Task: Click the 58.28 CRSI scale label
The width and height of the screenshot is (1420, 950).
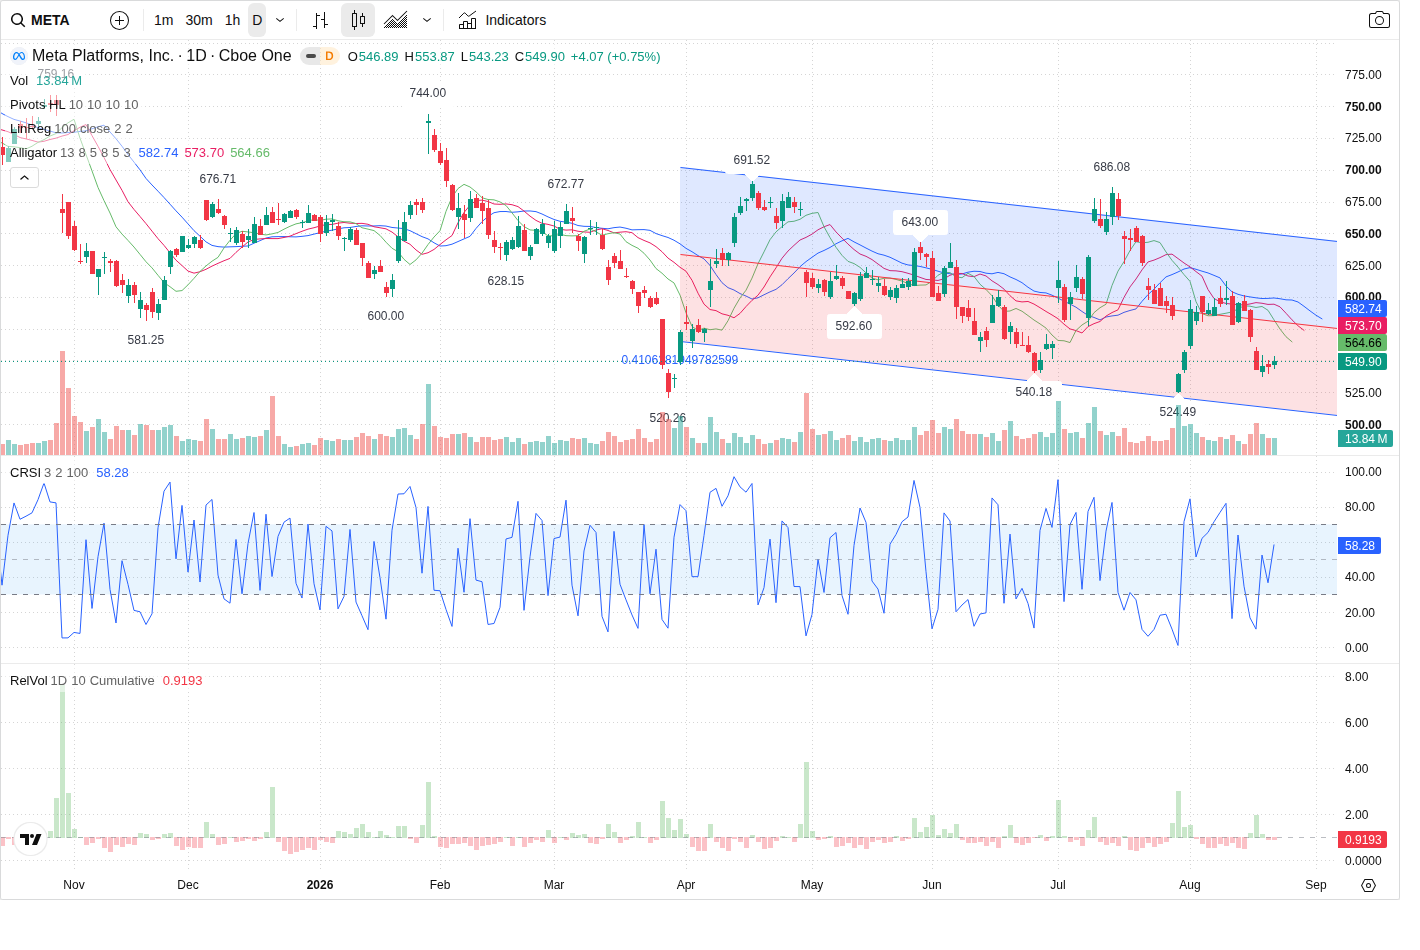Action: [1359, 546]
